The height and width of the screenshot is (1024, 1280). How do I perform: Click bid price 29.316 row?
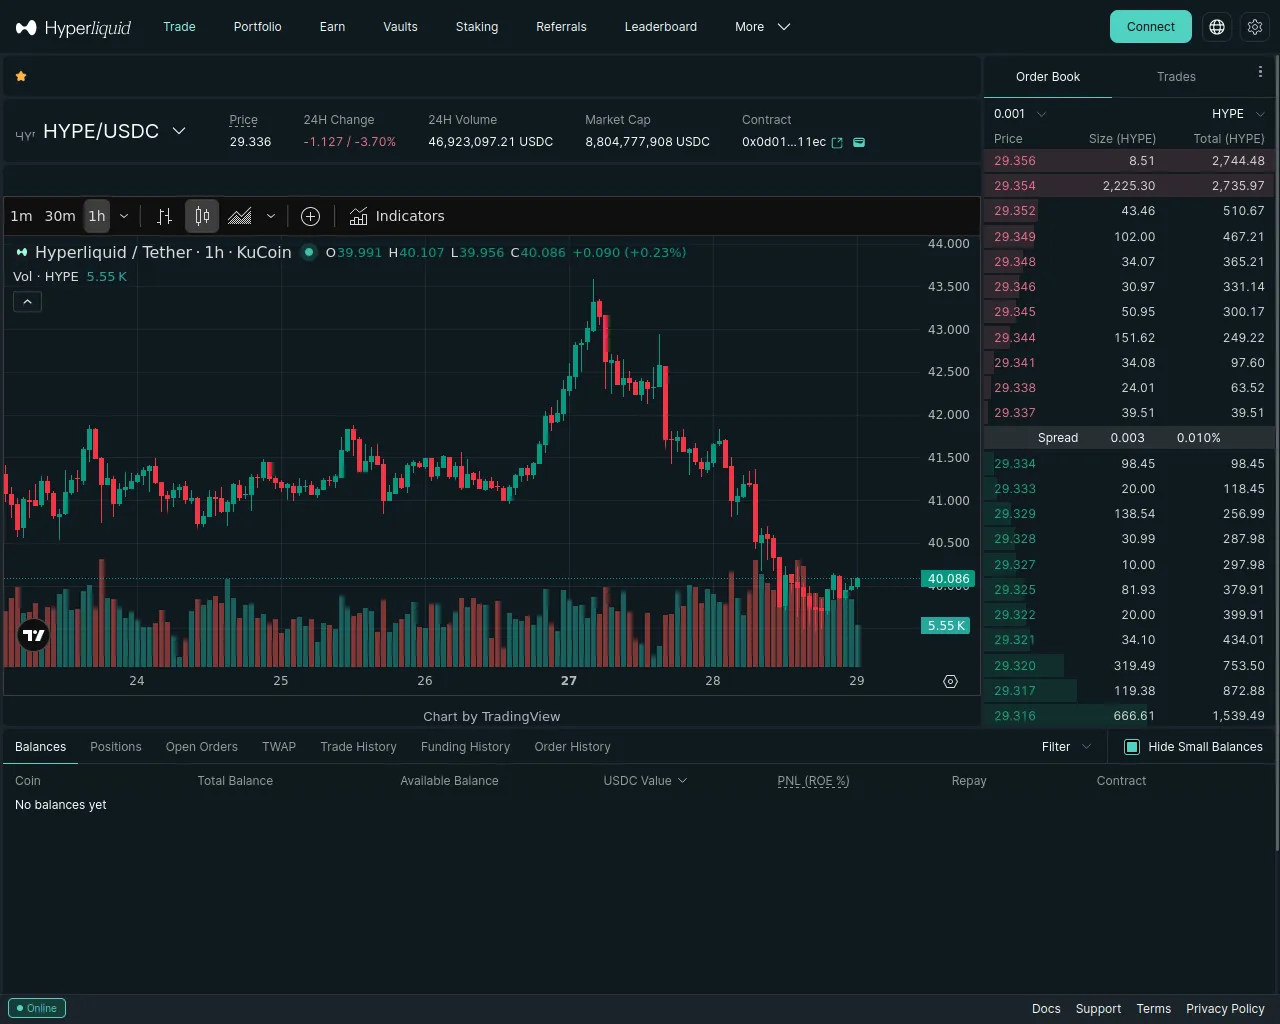coord(1129,716)
